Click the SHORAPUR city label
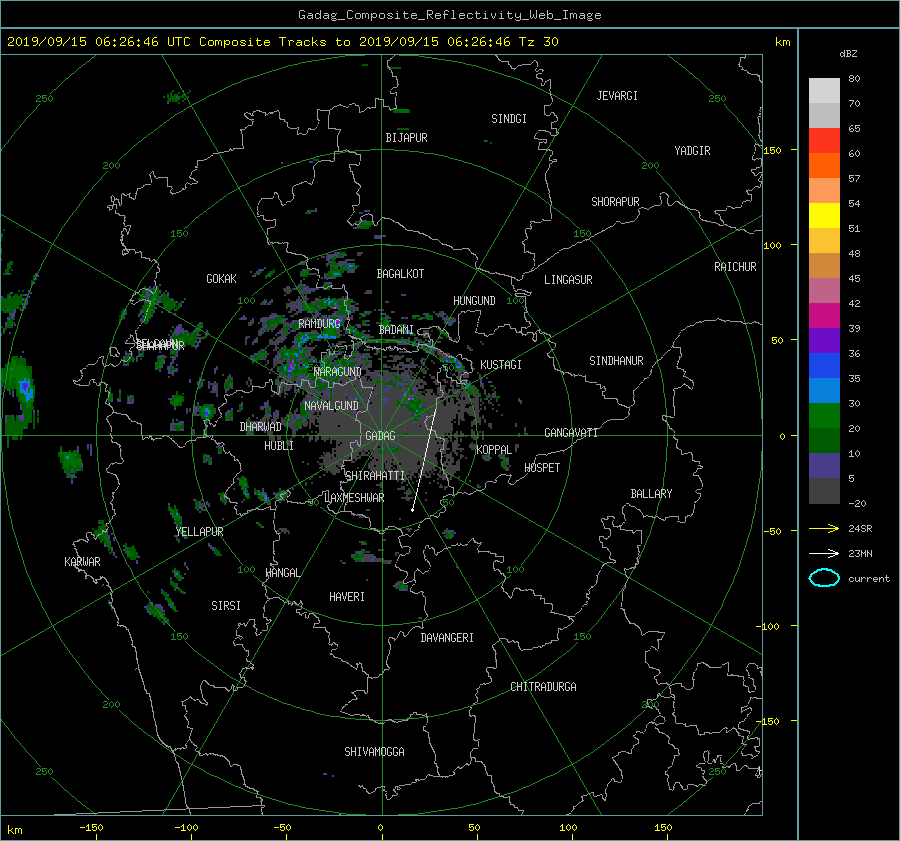 (615, 202)
